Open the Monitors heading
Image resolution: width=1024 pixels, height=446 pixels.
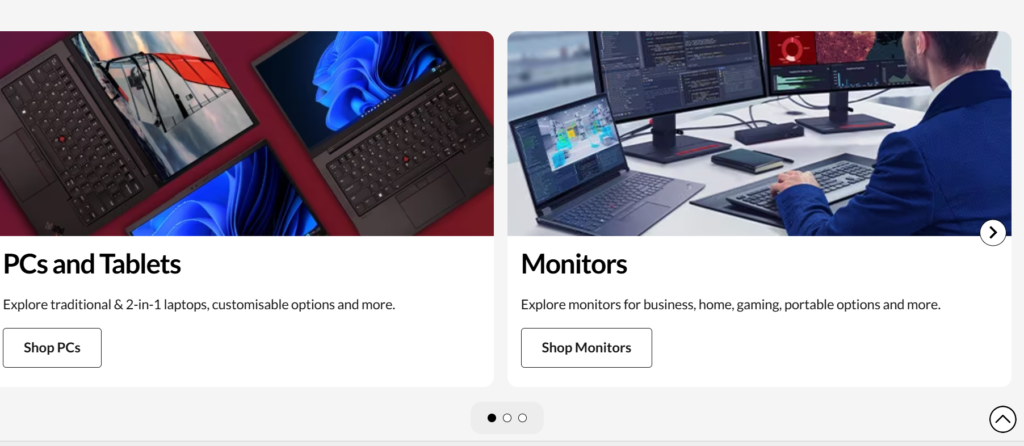(x=574, y=264)
